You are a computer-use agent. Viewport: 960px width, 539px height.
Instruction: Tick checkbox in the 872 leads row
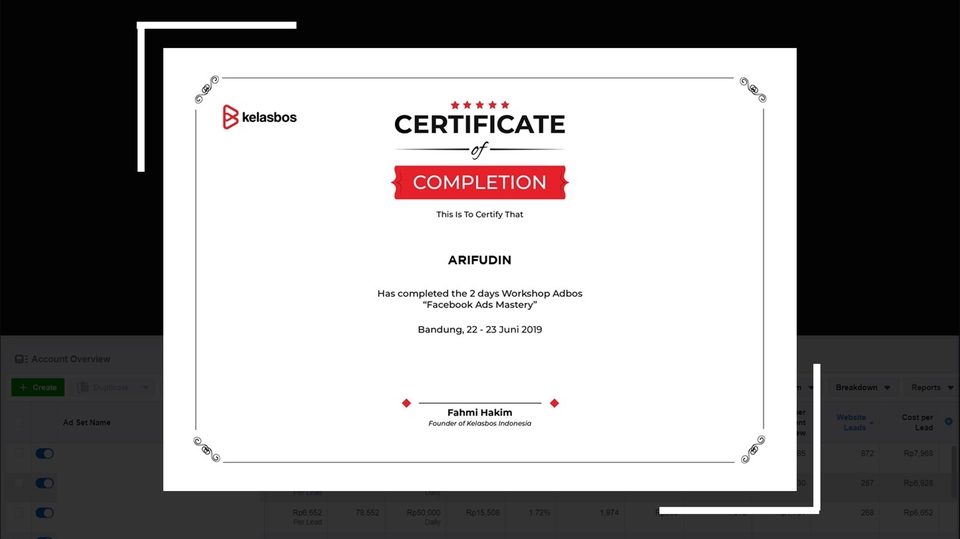tap(18, 453)
